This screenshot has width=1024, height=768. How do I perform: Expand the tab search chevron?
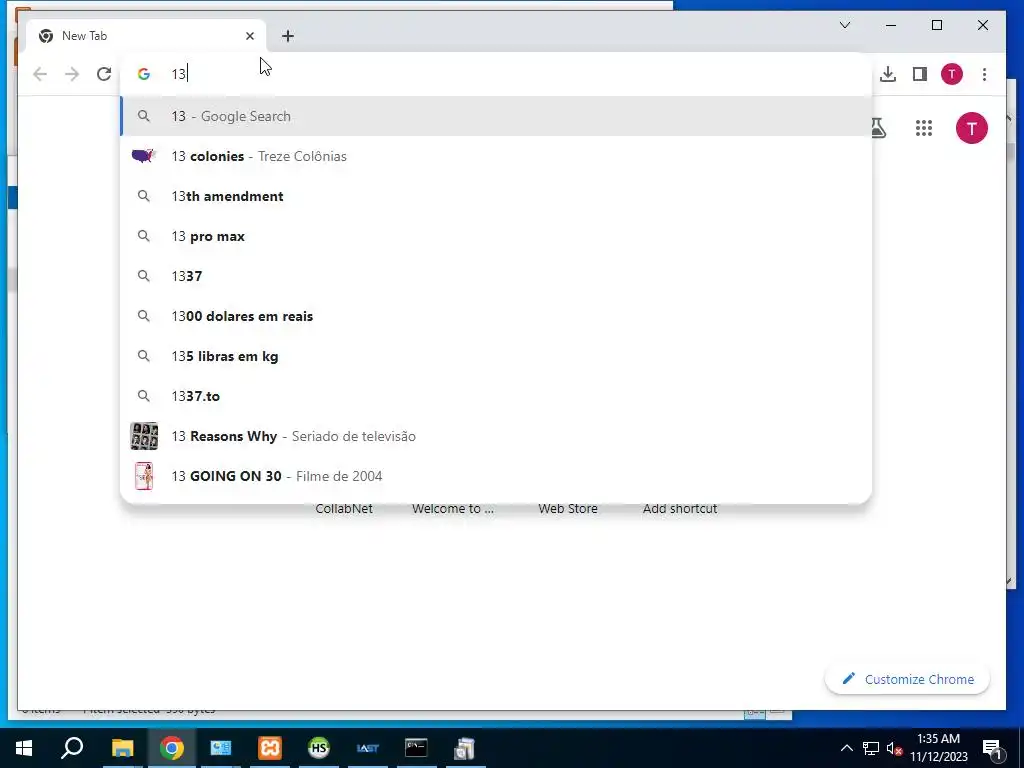click(844, 25)
